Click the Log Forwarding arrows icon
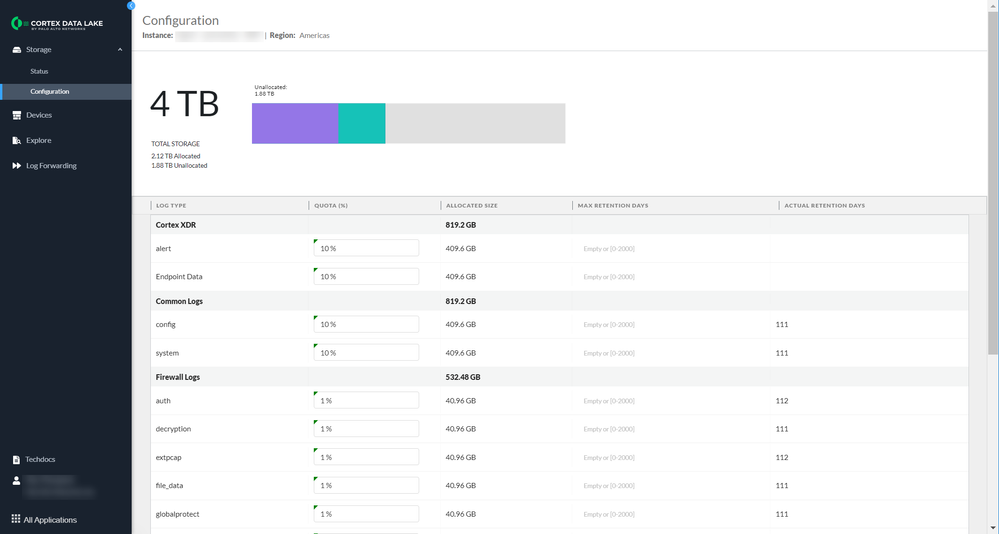This screenshot has height=534, width=999. tap(16, 166)
